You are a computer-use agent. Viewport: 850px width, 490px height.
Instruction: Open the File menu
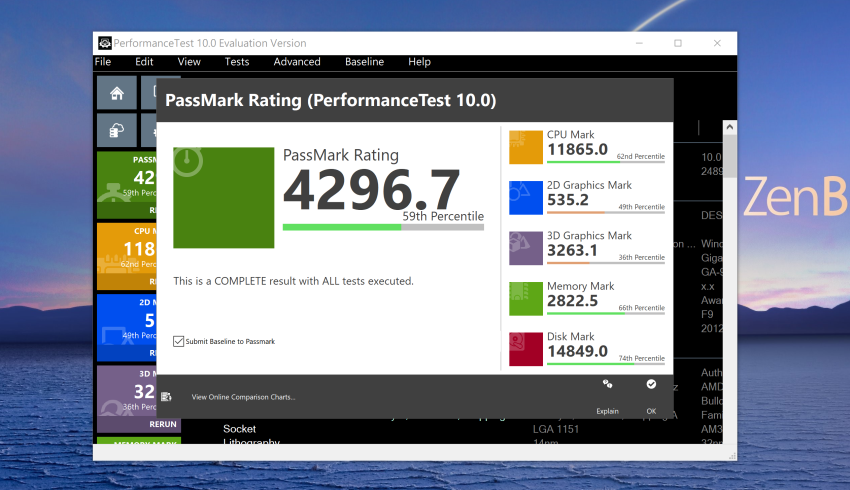[103, 62]
